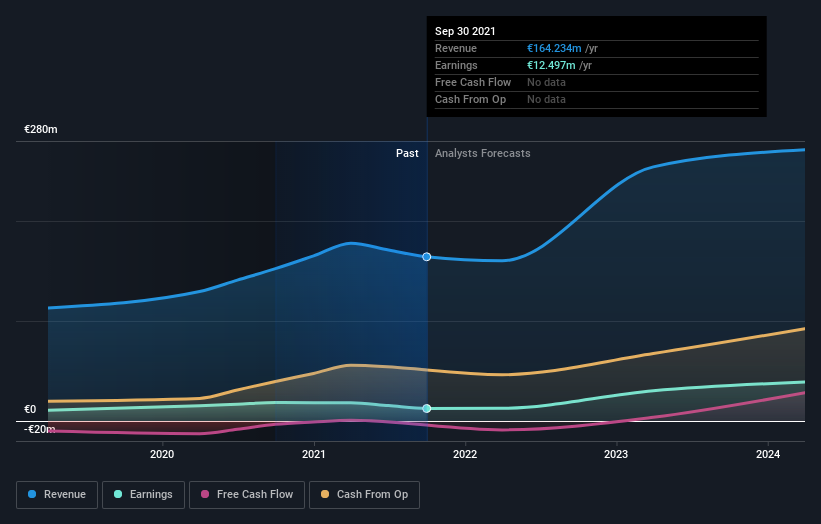This screenshot has height=524, width=821.
Task: Click the Revenue row label in tooltip
Action: pyautogui.click(x=456, y=48)
